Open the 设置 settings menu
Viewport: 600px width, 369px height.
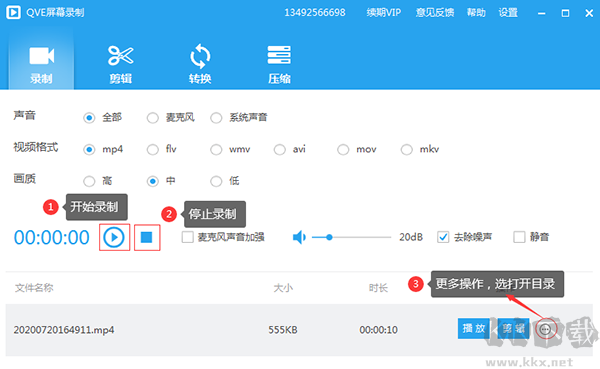pyautogui.click(x=508, y=13)
